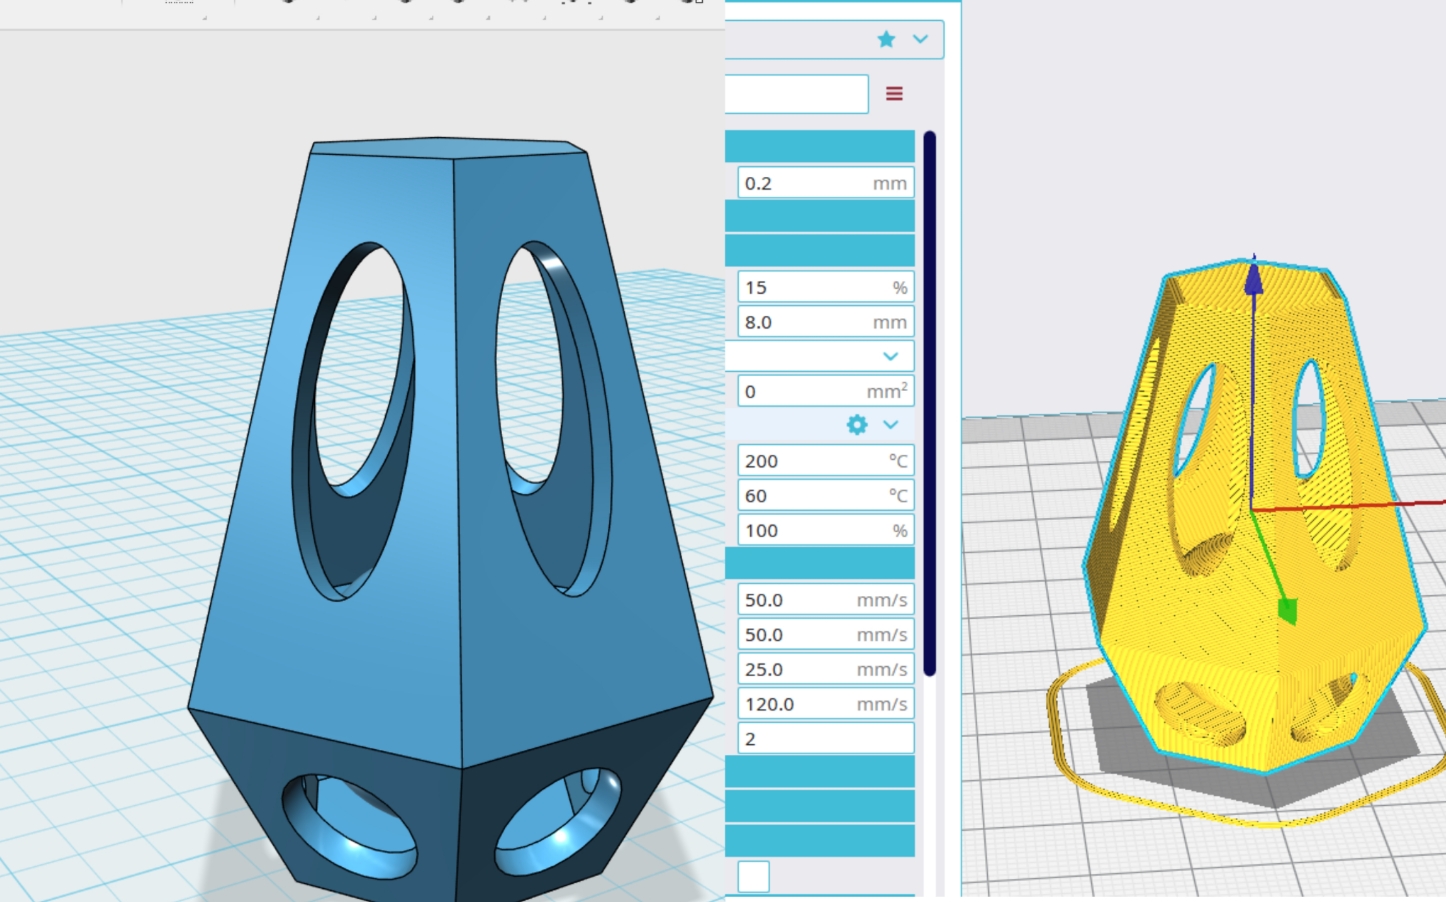Click the gear icon in settings panel
1446x902 pixels.
tap(857, 425)
